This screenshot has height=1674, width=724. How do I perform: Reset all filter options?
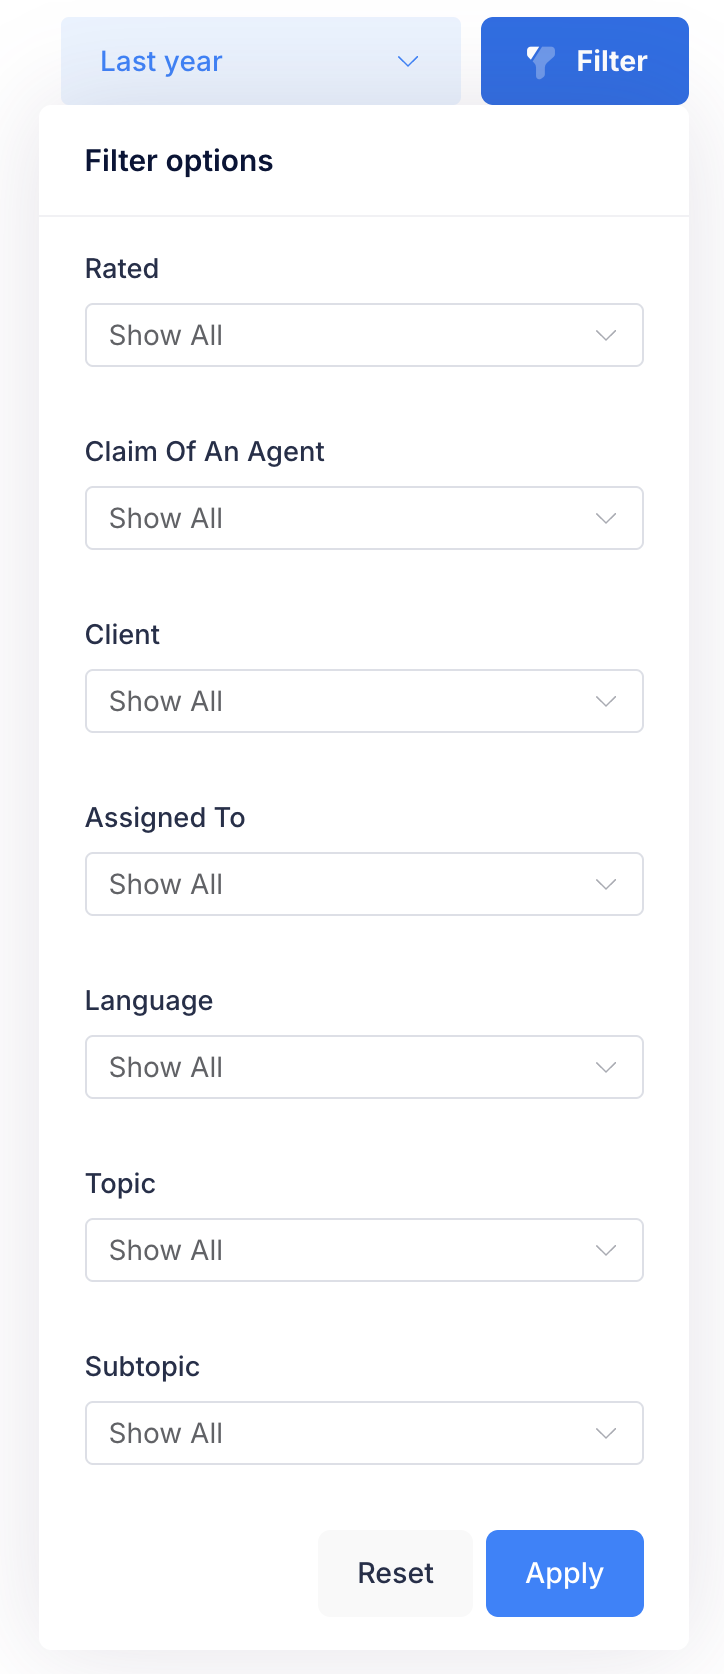(x=395, y=1573)
